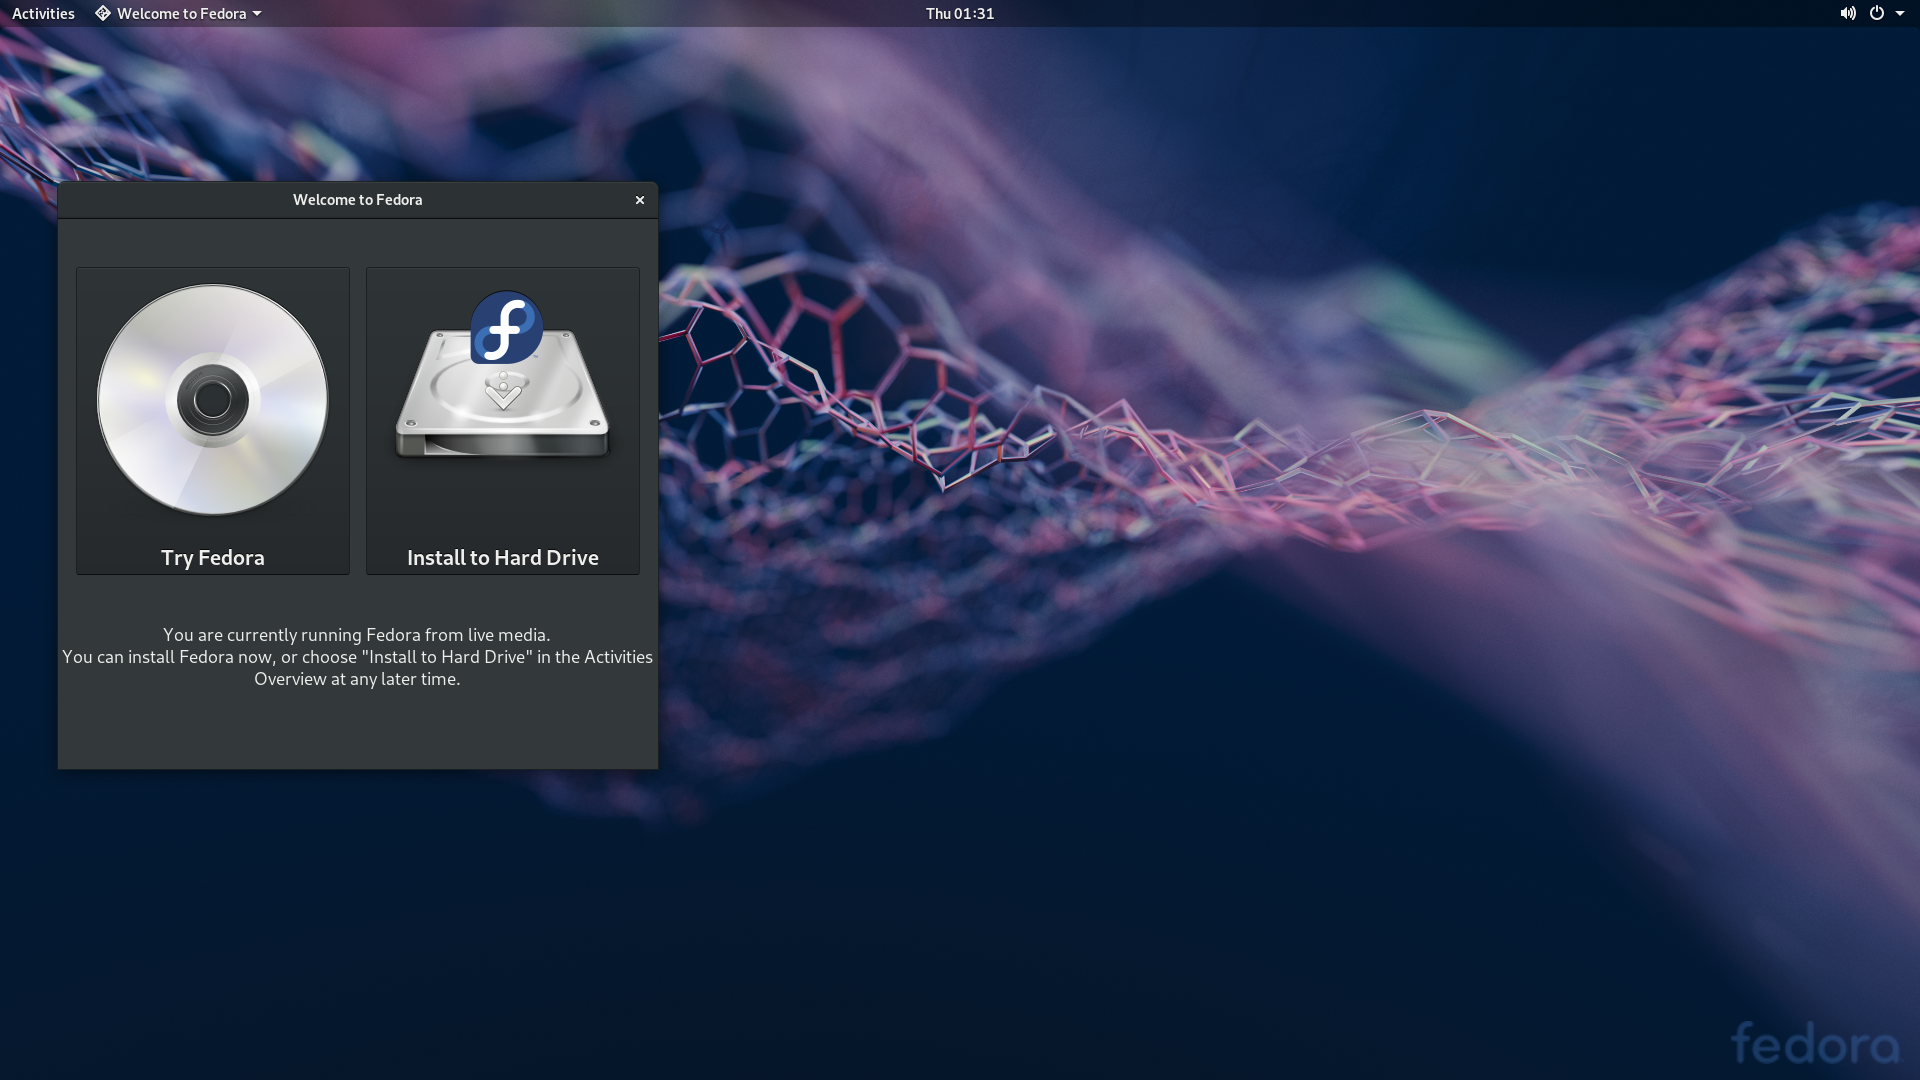Expand the system menu arrow
This screenshot has width=1920, height=1080.
pos(1900,13)
